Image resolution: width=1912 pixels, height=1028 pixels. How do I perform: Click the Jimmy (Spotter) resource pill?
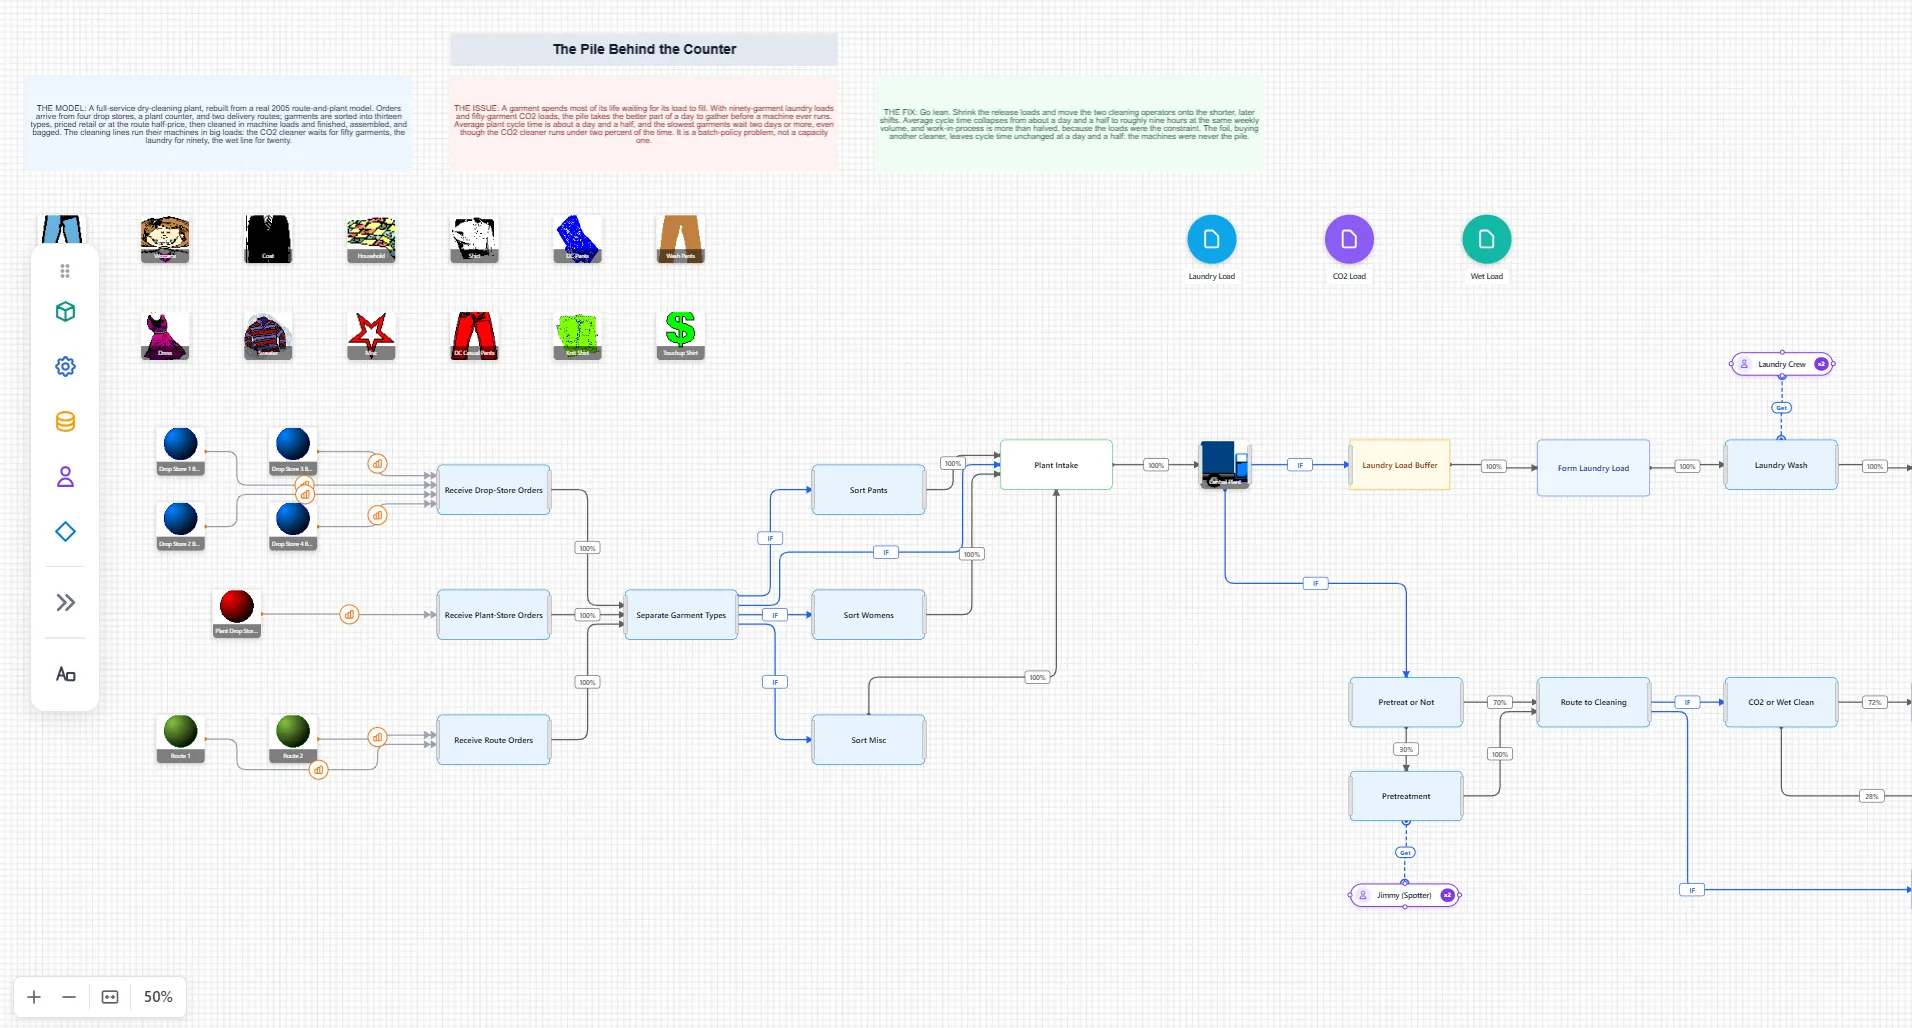[x=1405, y=895]
